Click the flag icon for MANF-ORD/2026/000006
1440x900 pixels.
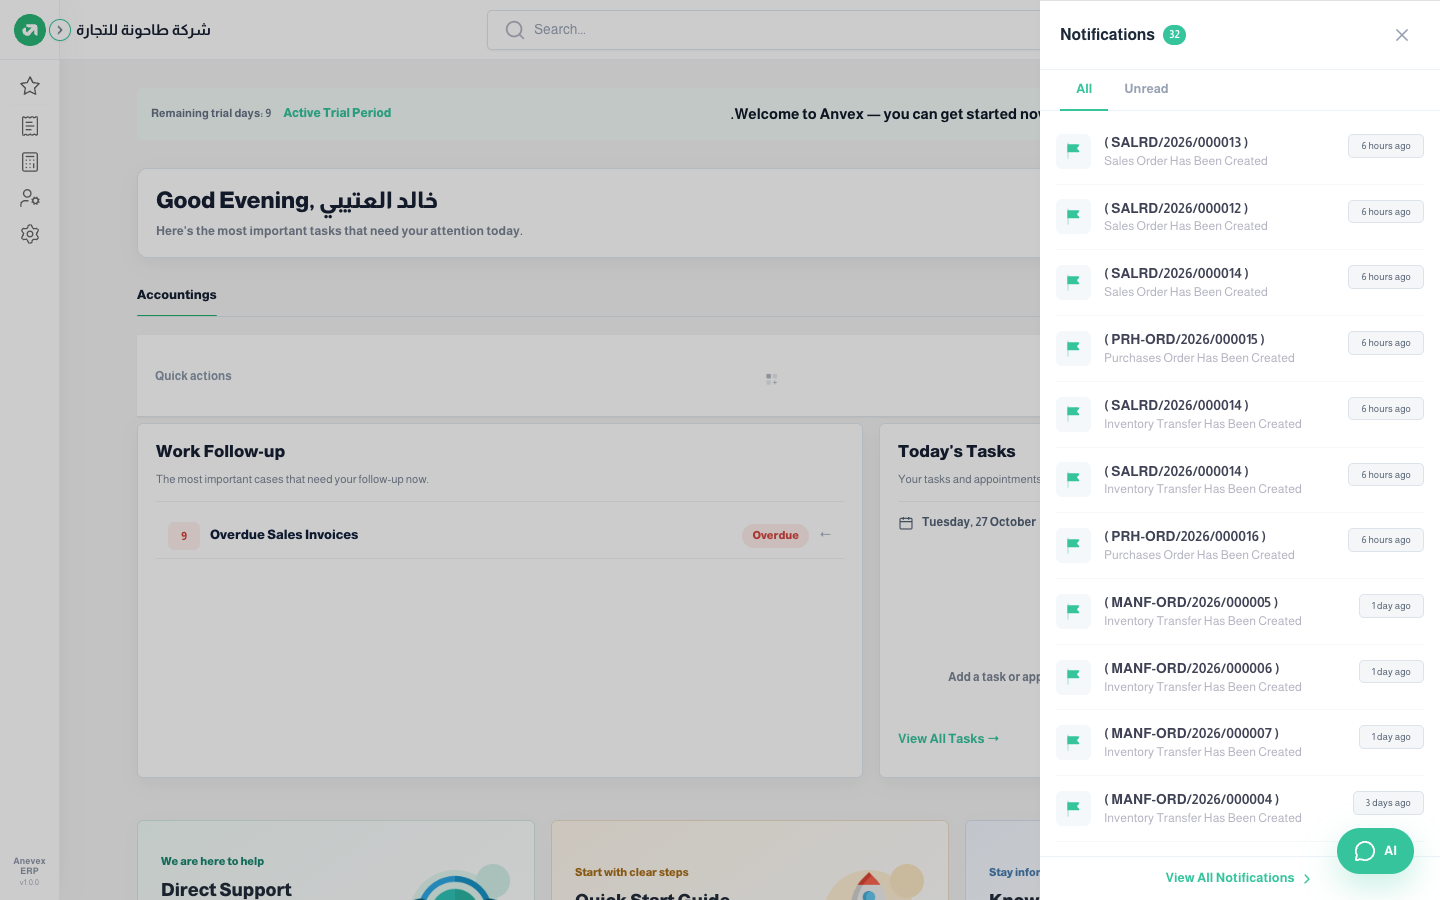(x=1073, y=677)
